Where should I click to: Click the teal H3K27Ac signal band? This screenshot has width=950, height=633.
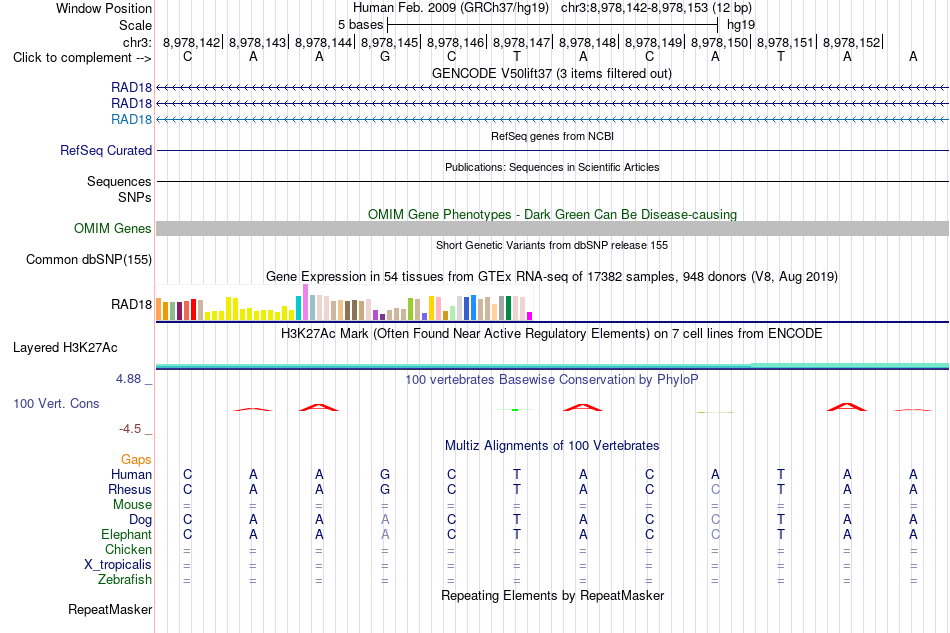point(552,366)
